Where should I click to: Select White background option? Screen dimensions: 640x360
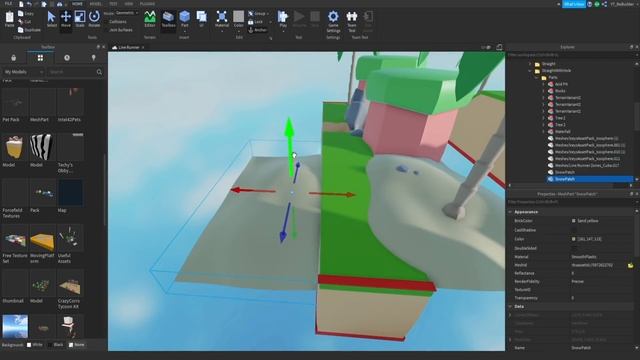tap(34, 344)
